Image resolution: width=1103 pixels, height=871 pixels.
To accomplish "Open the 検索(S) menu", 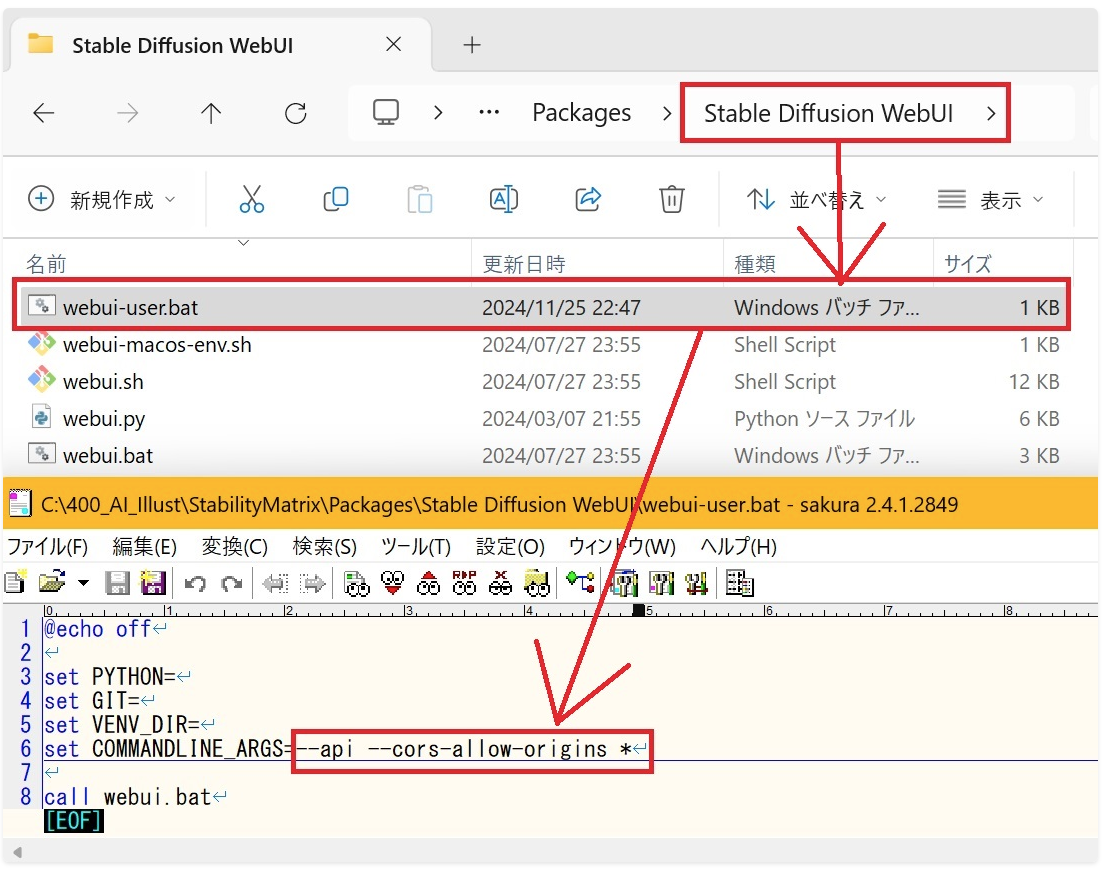I will pos(324,547).
